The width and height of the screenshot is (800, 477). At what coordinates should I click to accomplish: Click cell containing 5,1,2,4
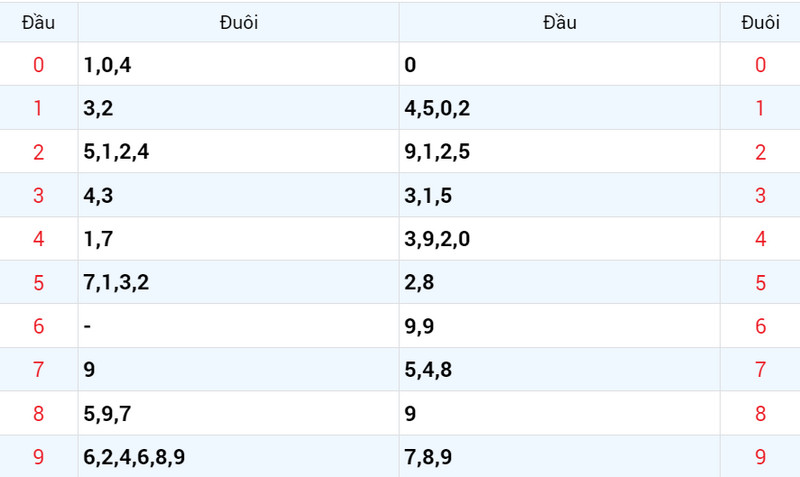click(239, 152)
